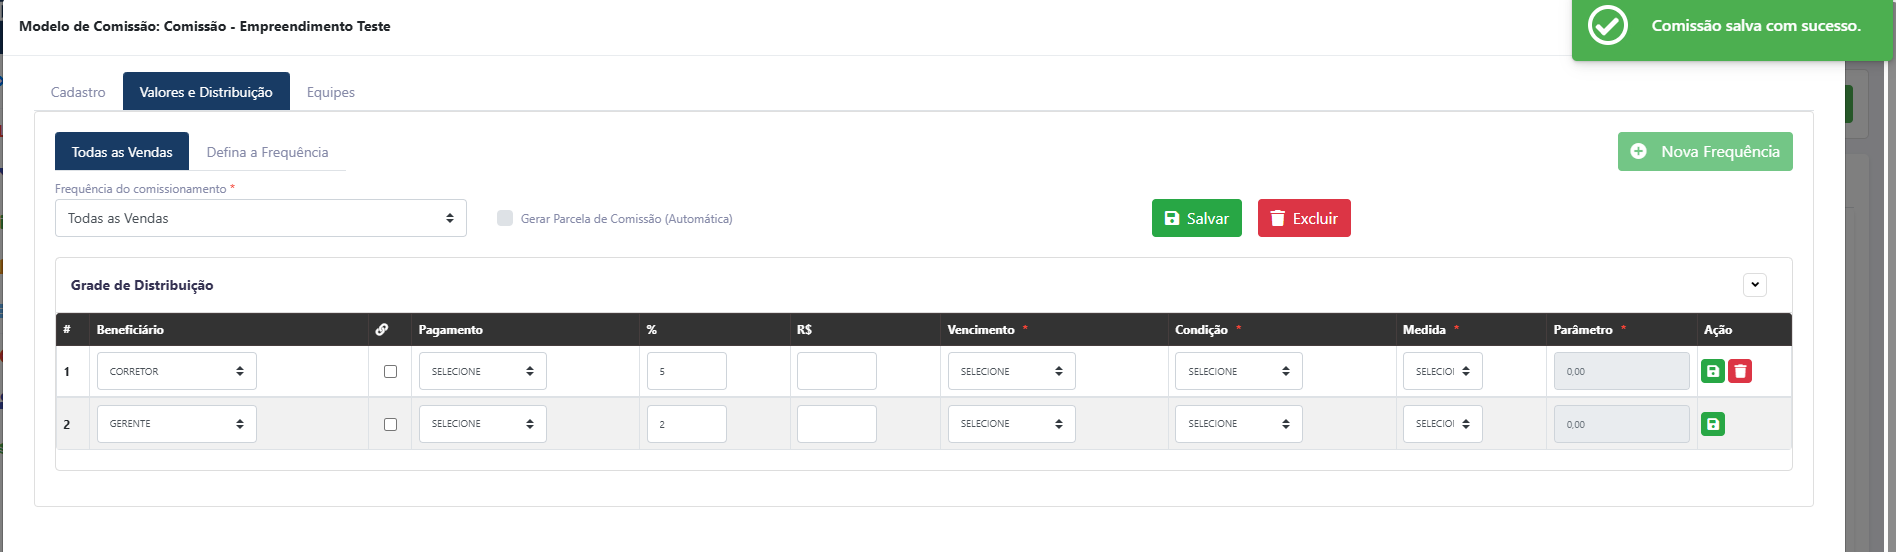Open the Defina a Frequência tab

click(267, 152)
